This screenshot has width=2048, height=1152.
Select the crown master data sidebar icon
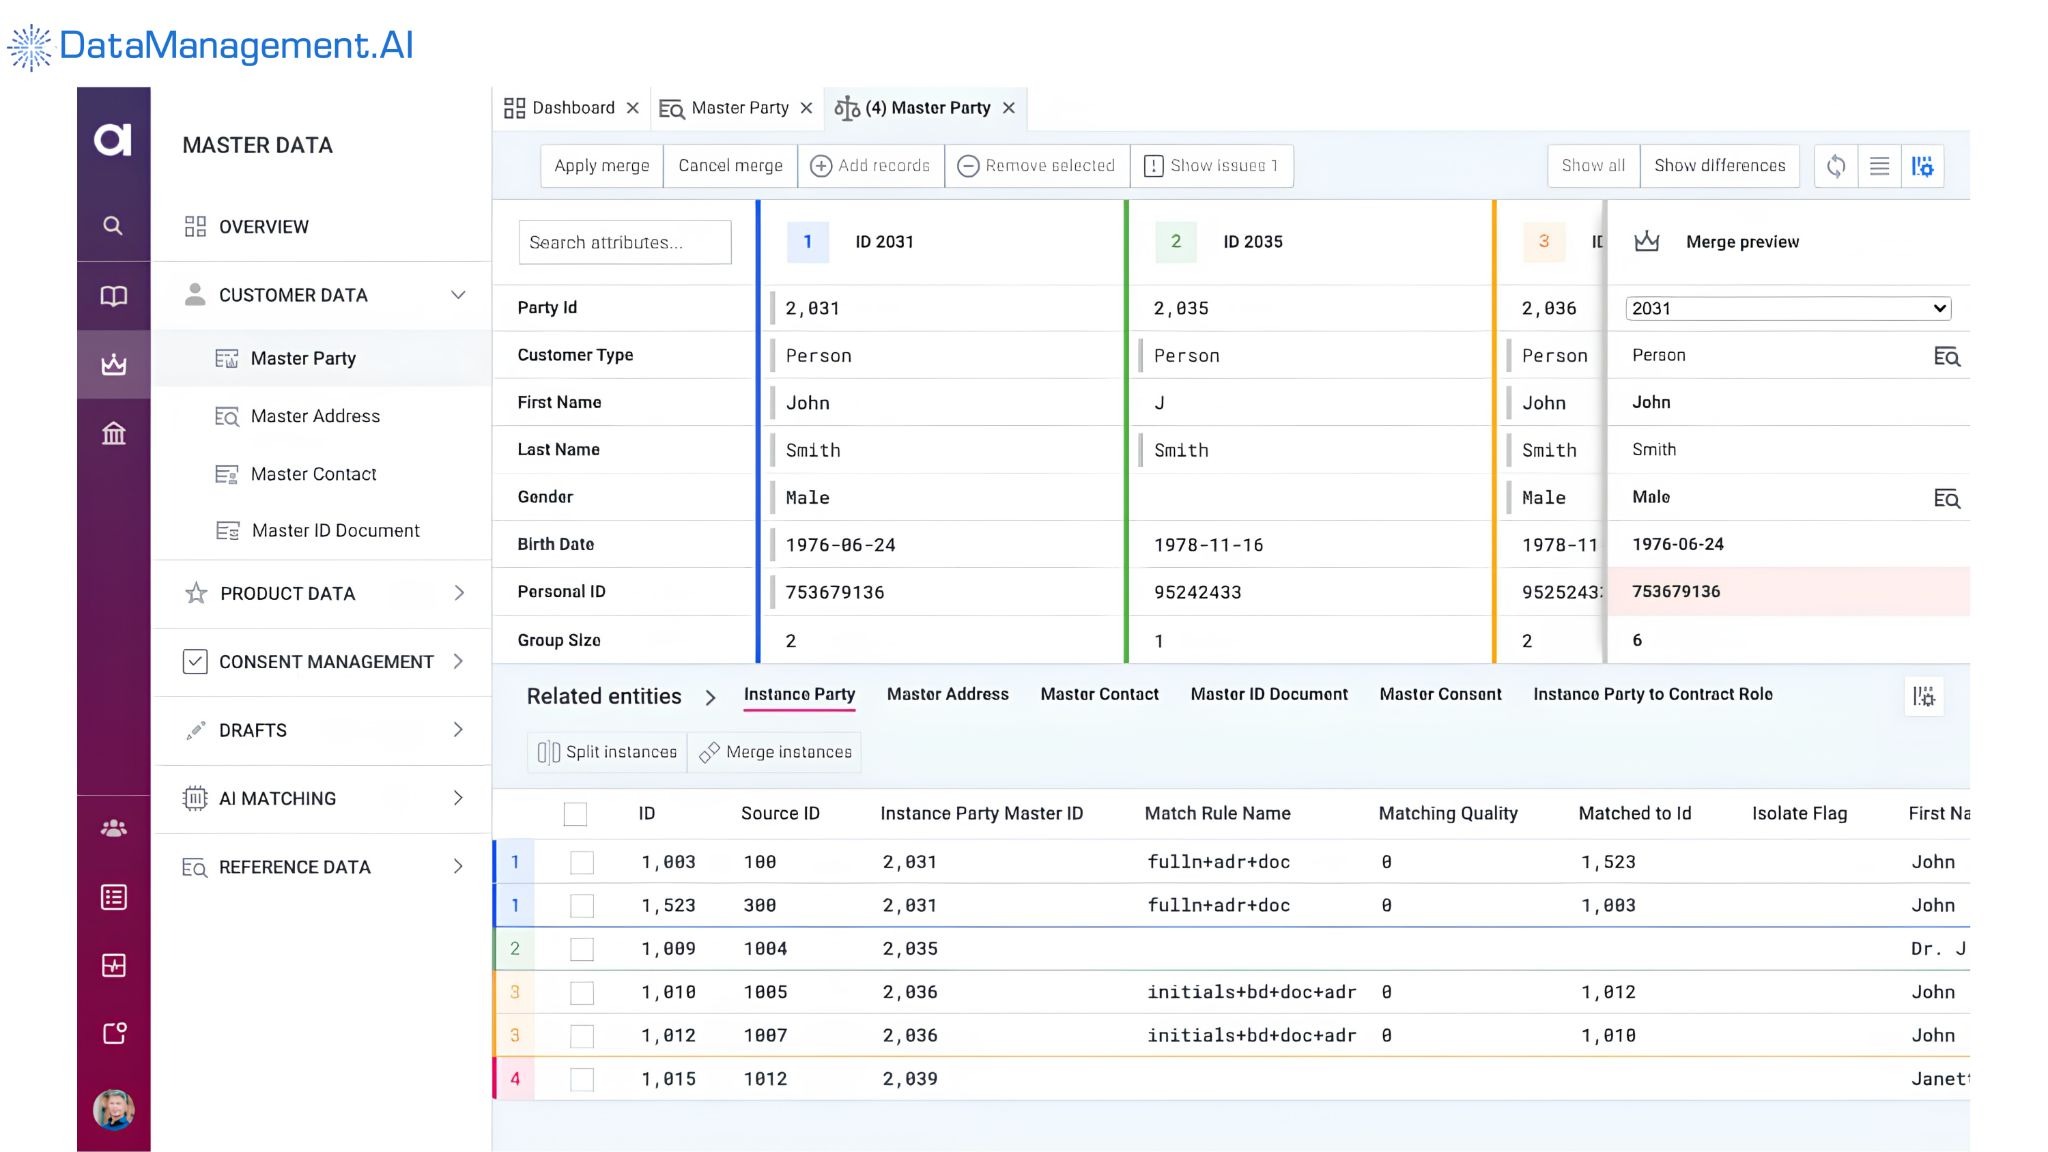[113, 365]
